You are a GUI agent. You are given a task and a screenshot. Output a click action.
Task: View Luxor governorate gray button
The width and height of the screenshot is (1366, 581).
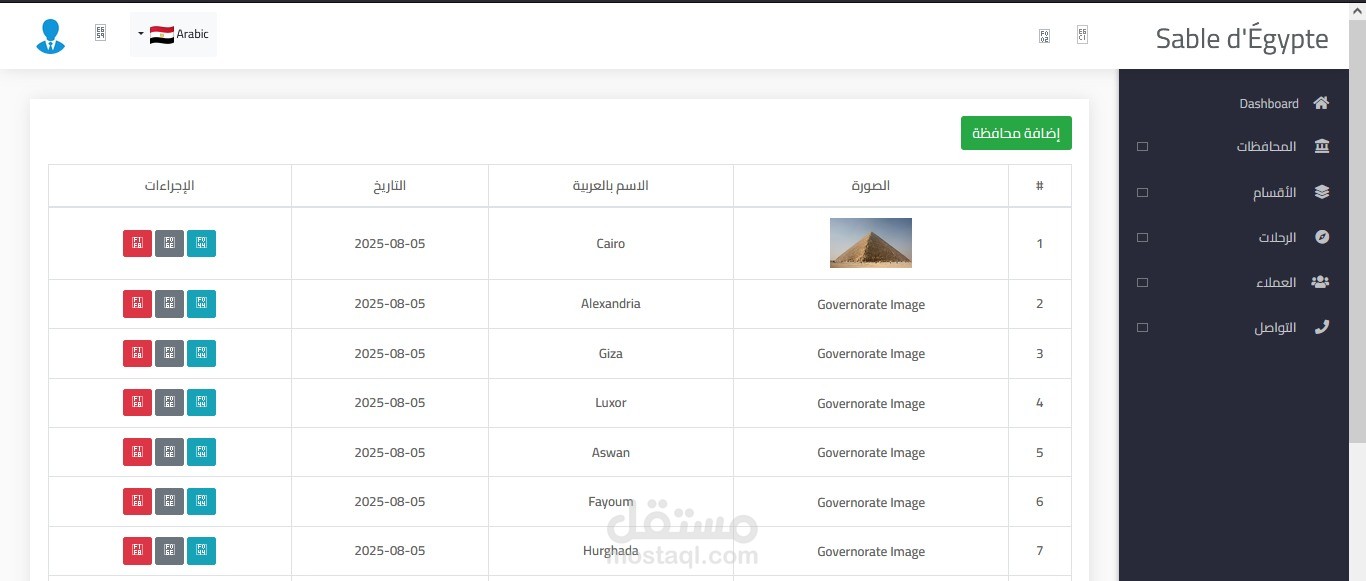click(x=169, y=402)
